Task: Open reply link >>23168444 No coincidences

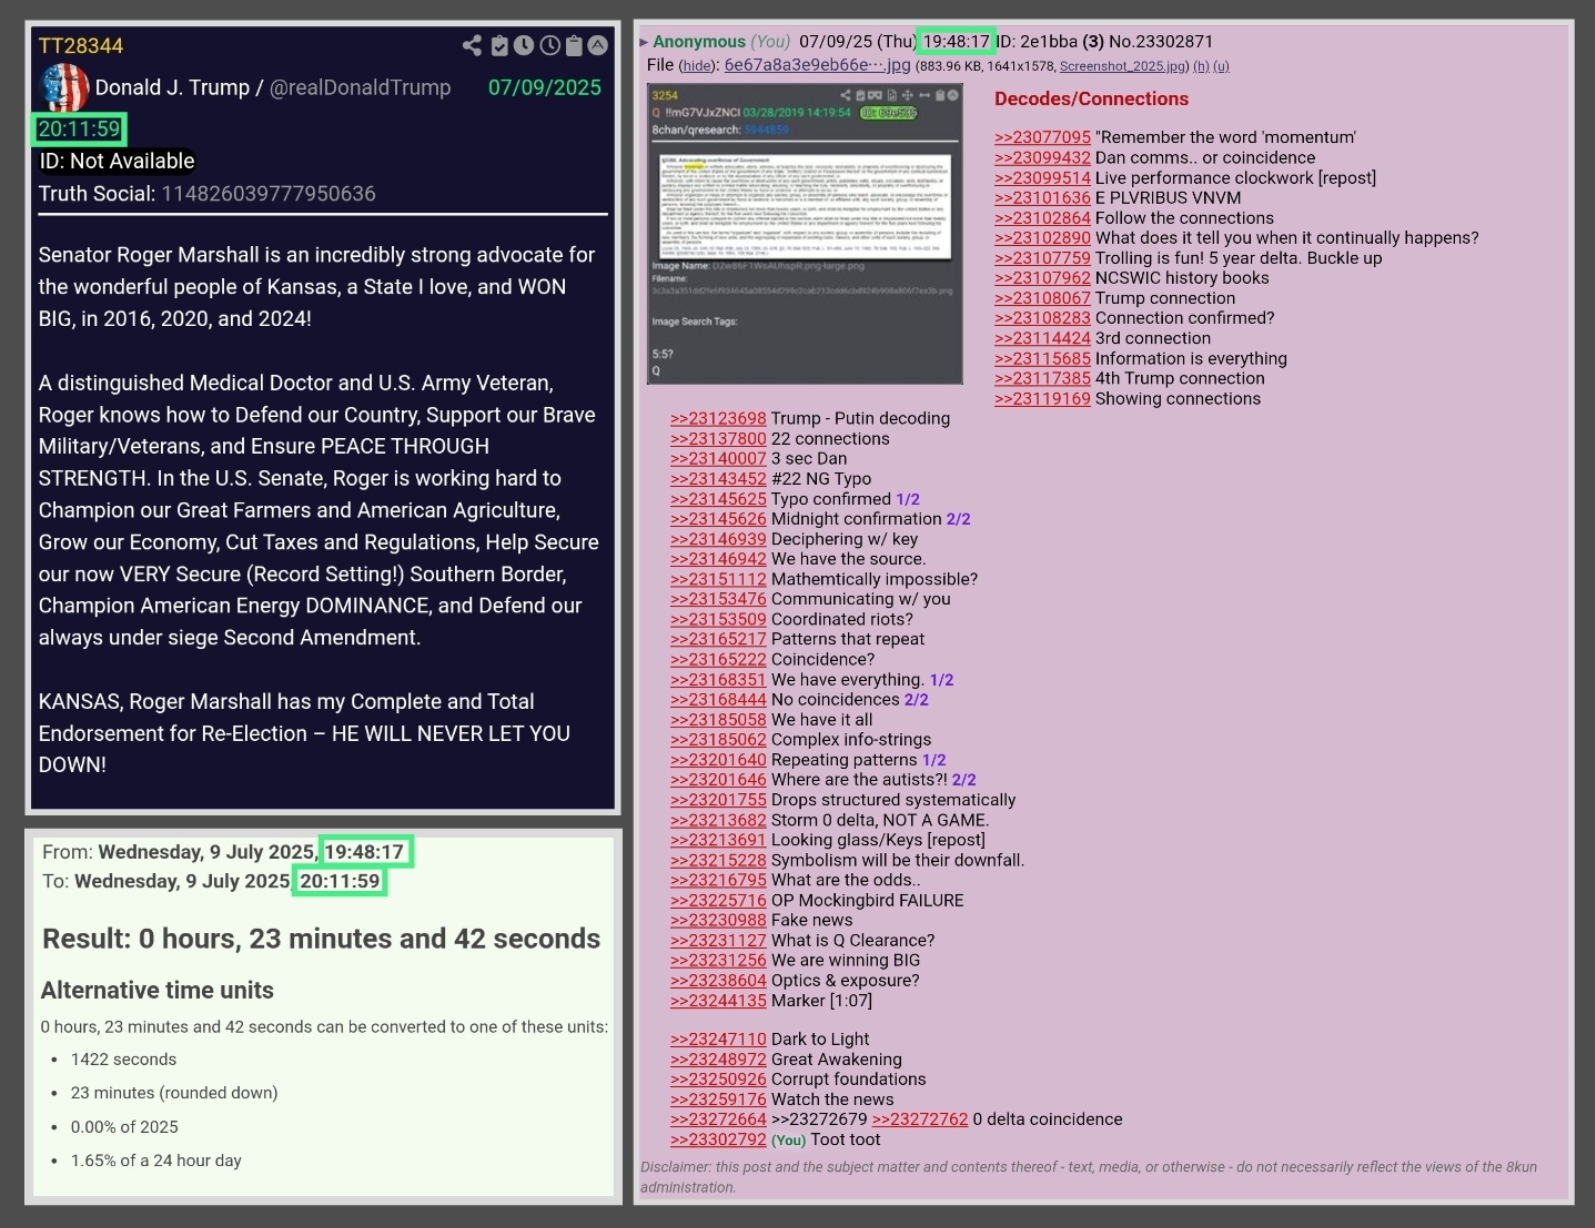Action: coord(718,700)
